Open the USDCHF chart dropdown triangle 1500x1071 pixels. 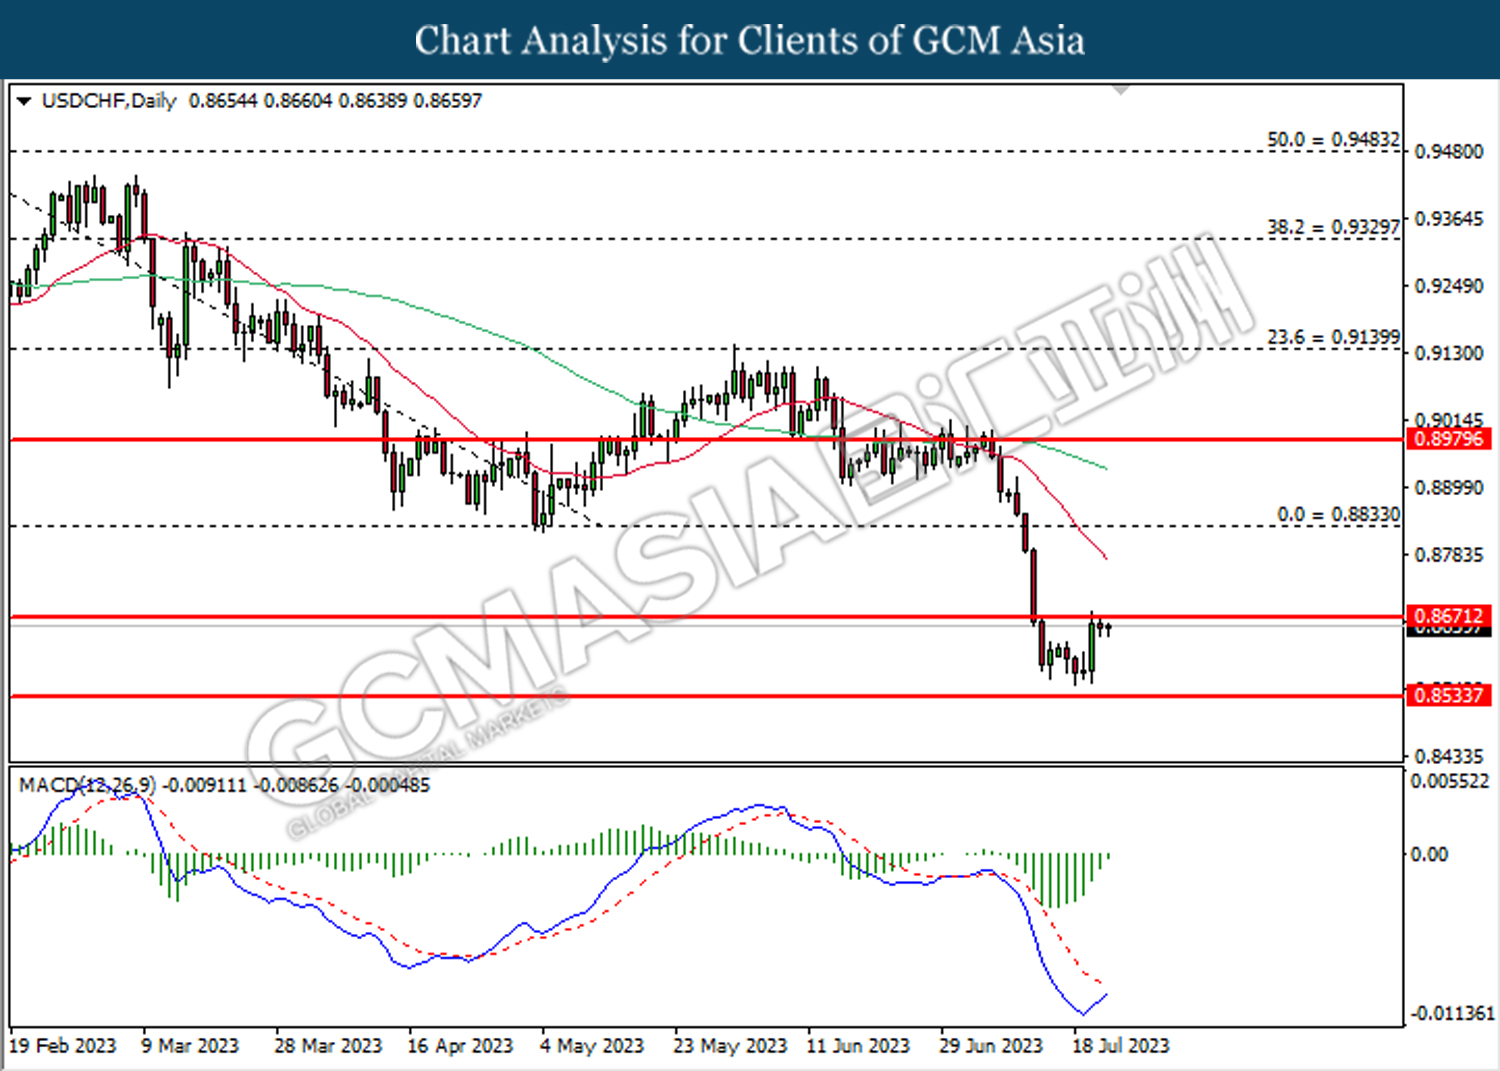coord(24,101)
